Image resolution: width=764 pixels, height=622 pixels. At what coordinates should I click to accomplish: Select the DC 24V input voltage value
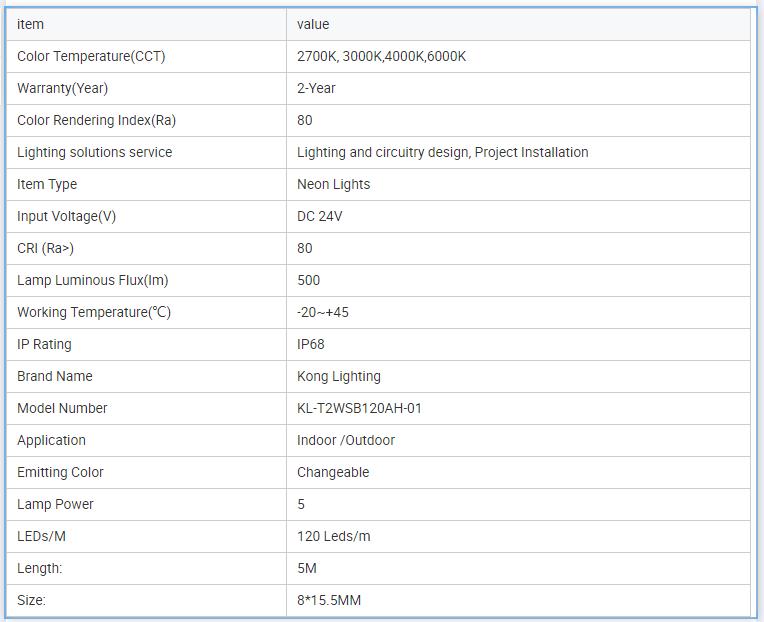(319, 216)
